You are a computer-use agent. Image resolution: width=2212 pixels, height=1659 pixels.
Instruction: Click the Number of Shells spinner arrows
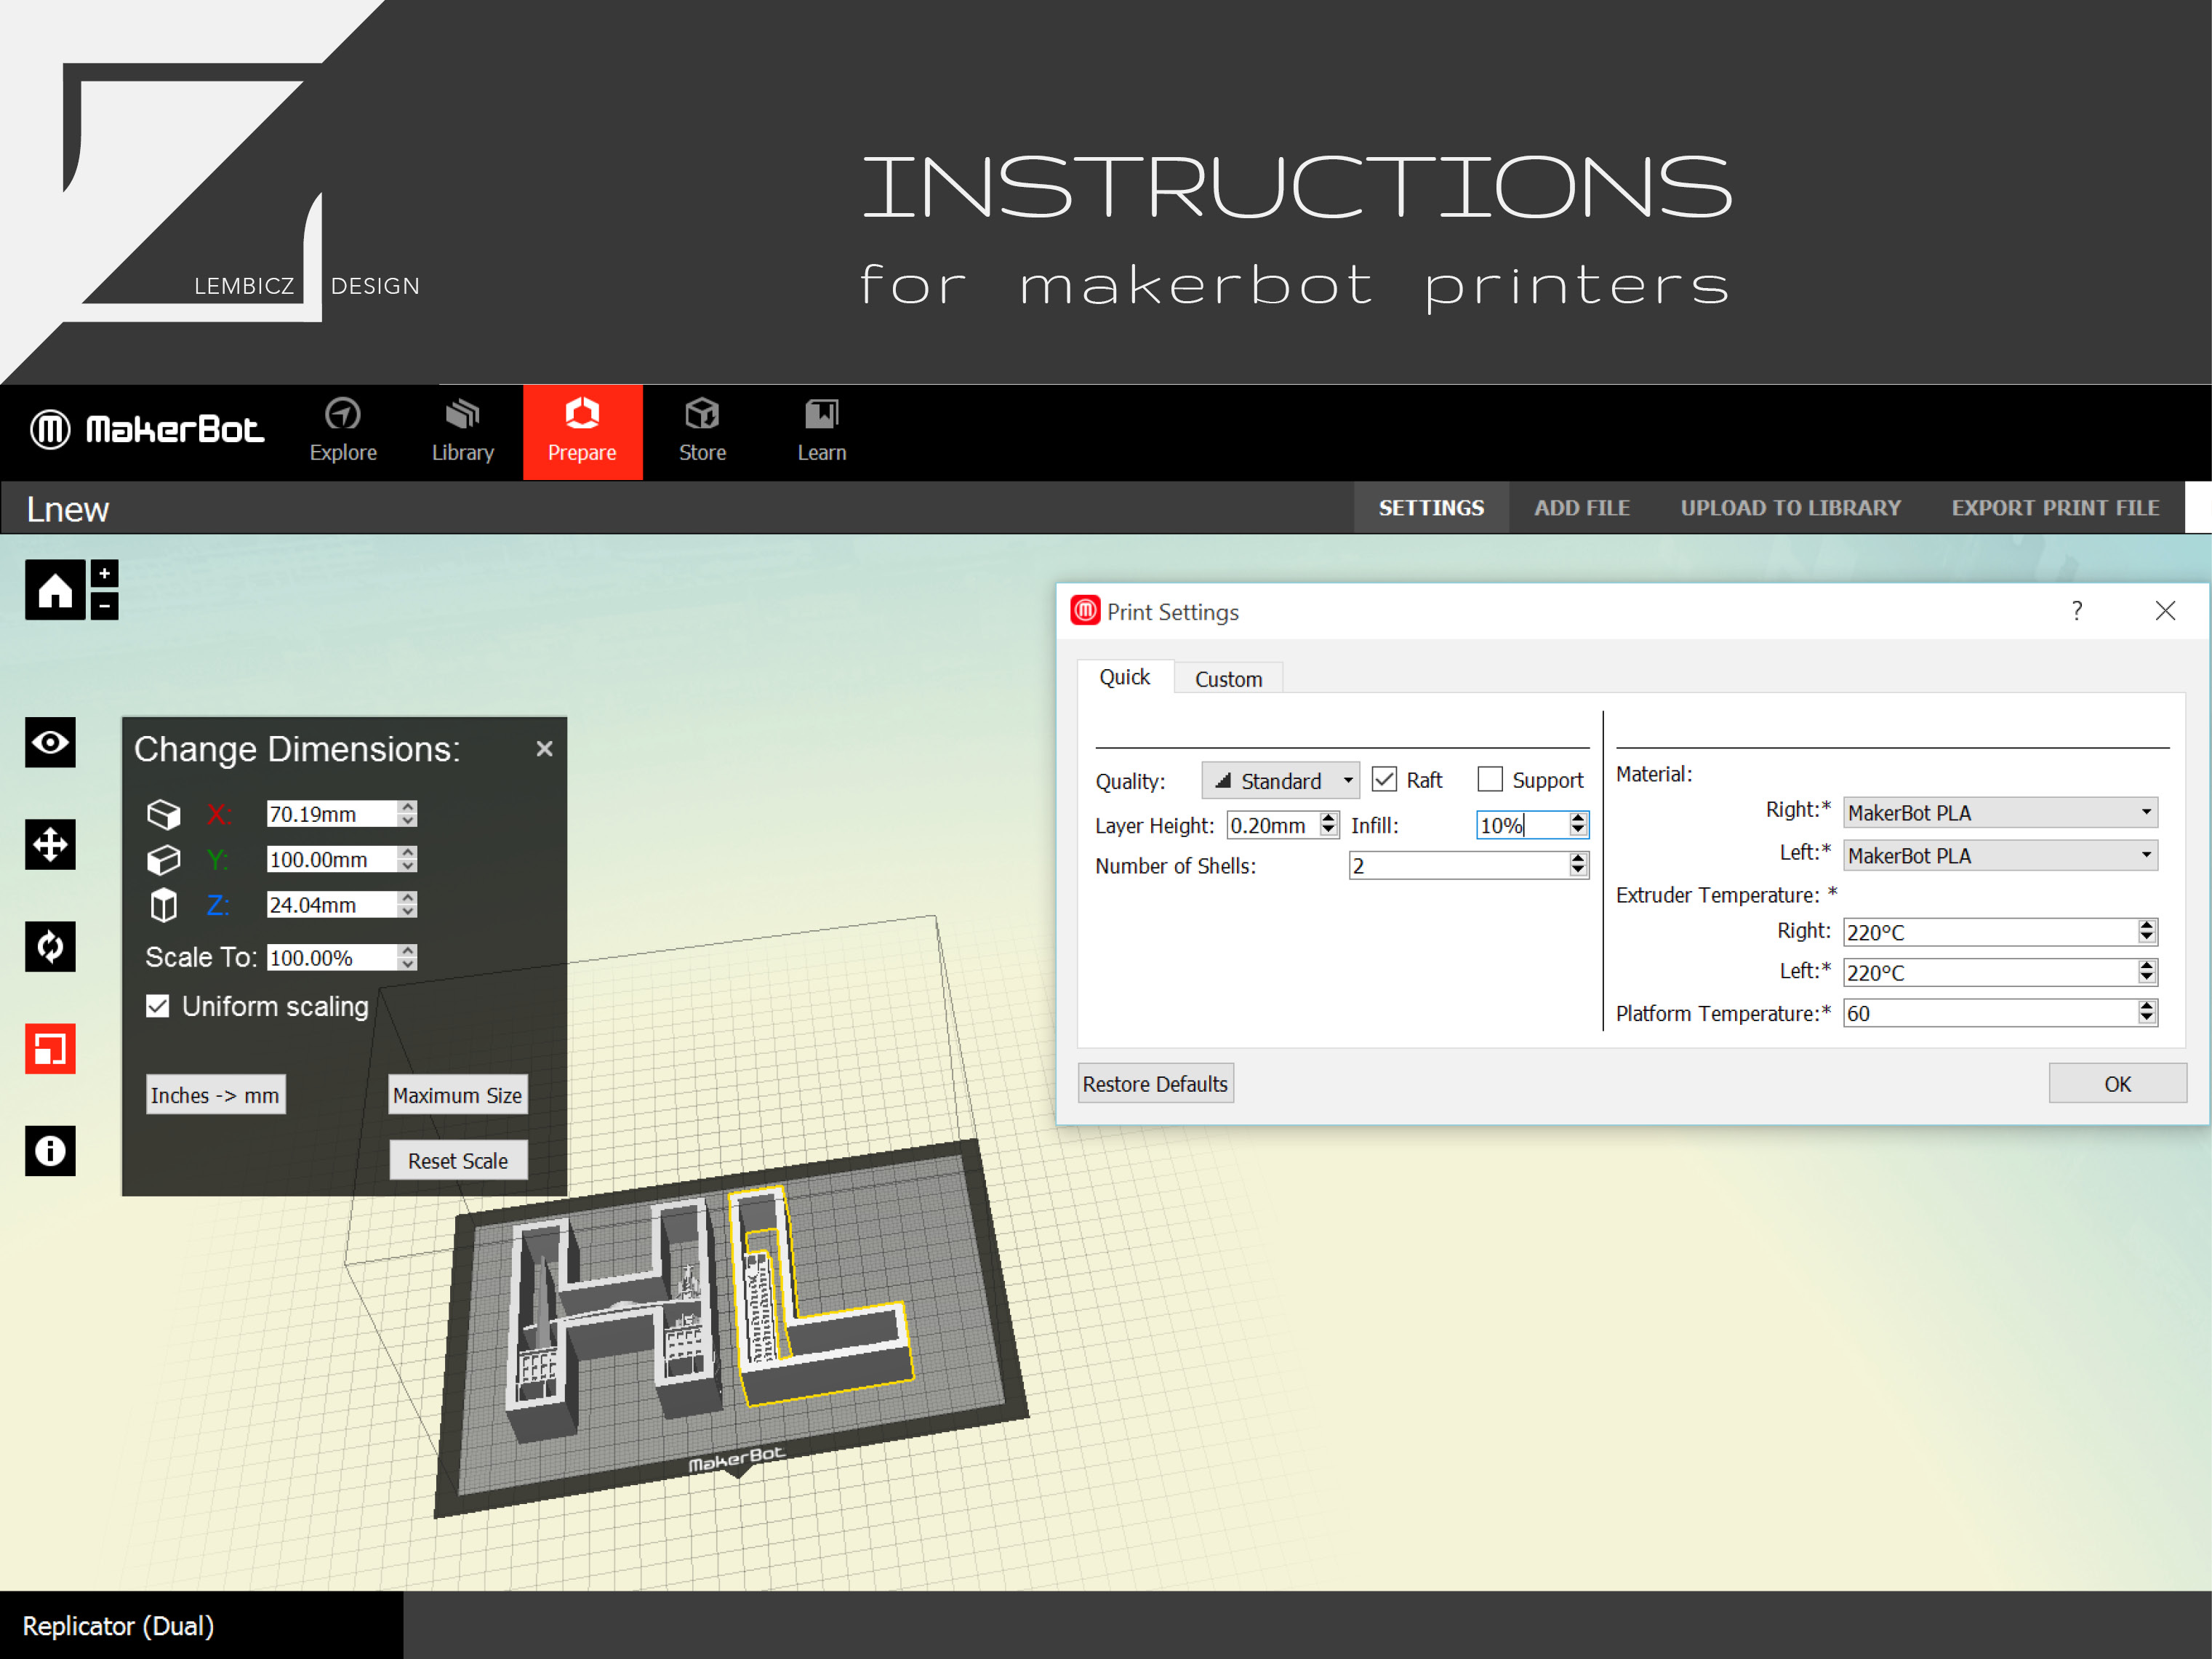click(x=1578, y=866)
